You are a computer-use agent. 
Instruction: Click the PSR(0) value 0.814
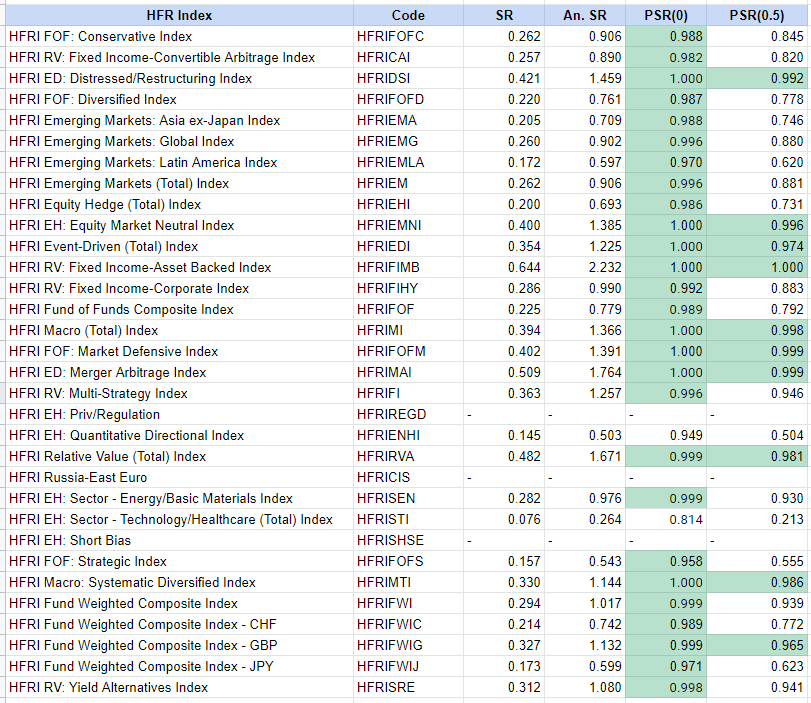666,520
